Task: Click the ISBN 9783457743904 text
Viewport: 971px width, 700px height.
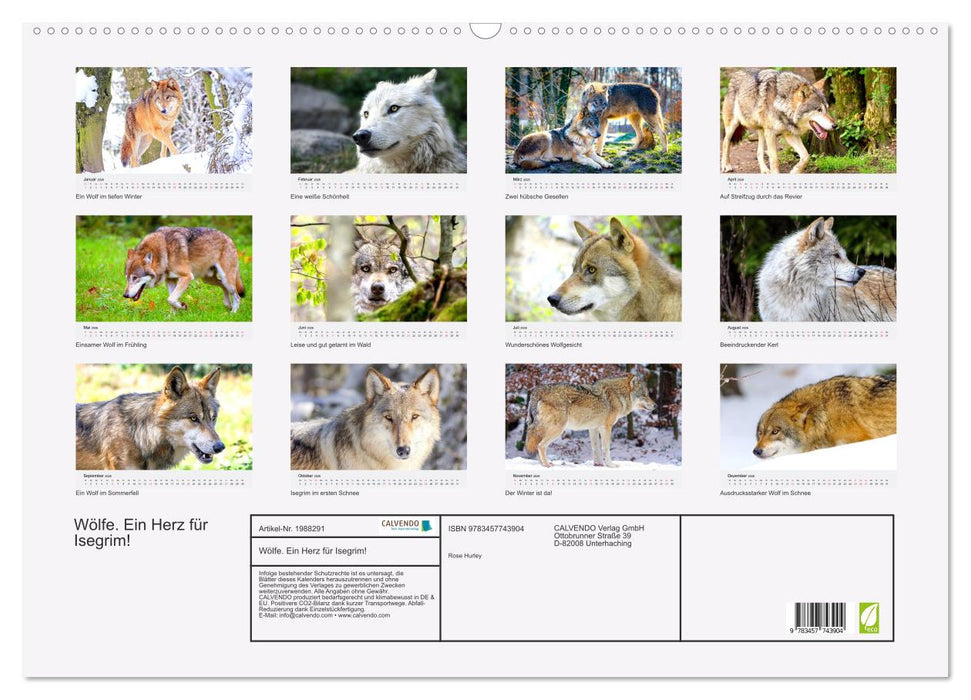Action: click(486, 528)
